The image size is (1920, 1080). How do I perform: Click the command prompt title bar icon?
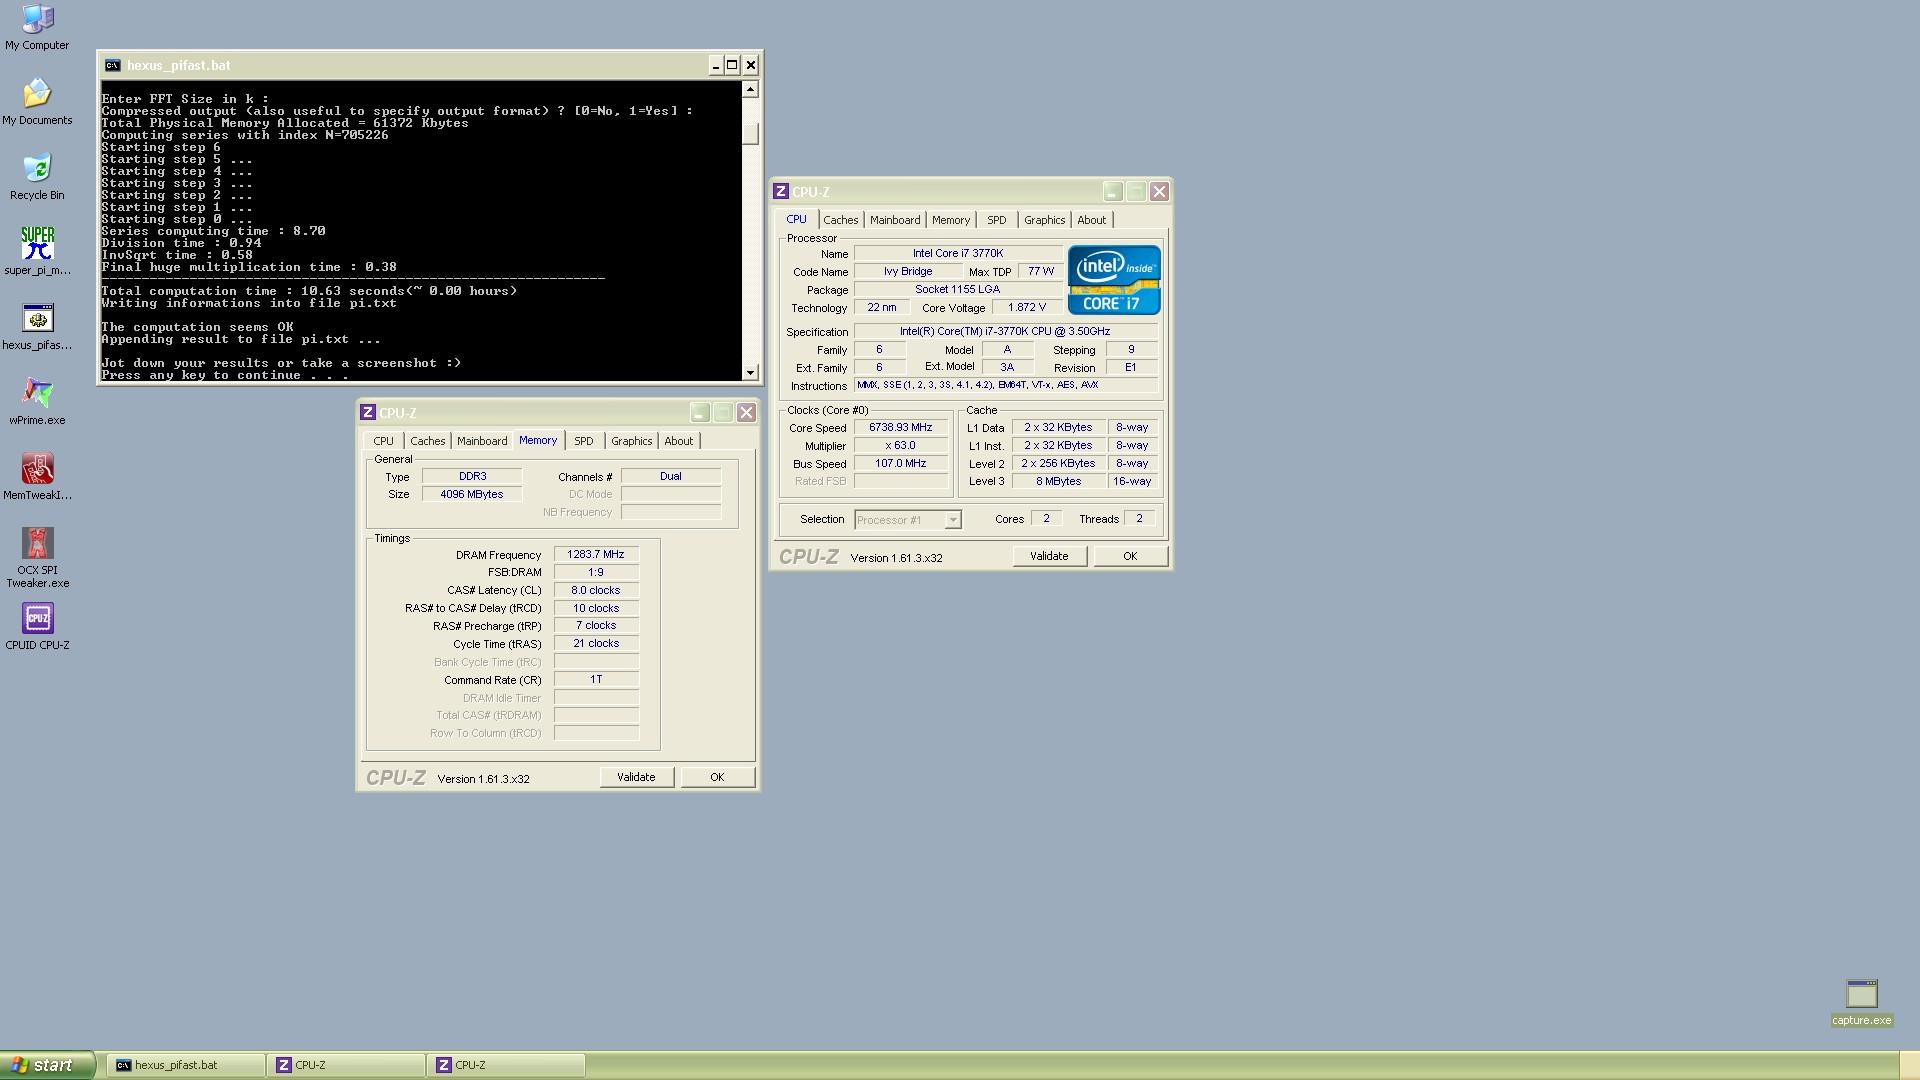(x=112, y=65)
